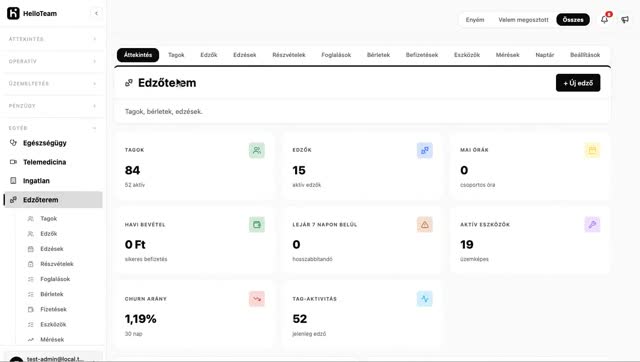Click the card icon beside sidebar Fizetések
This screenshot has height=362, width=640.
(x=31, y=309)
